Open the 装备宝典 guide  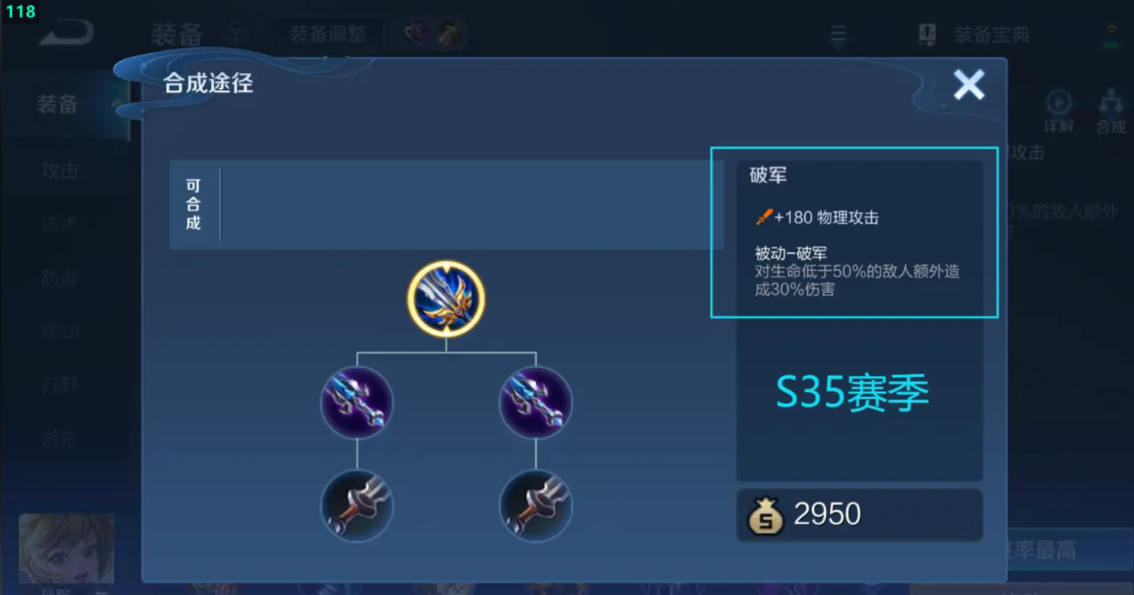point(973,34)
